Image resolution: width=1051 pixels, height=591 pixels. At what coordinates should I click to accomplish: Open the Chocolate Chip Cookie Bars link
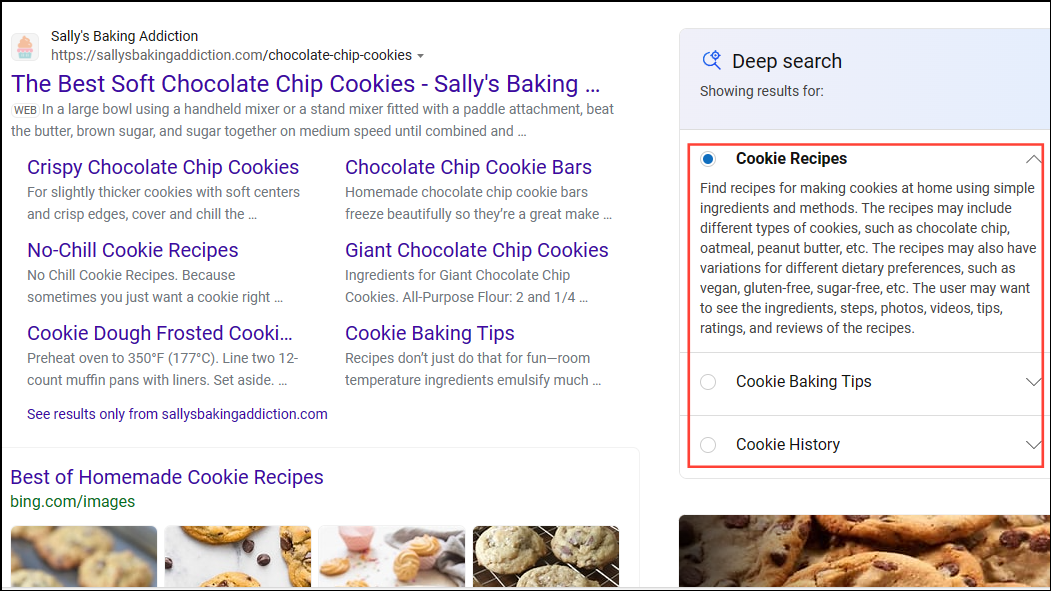[468, 167]
